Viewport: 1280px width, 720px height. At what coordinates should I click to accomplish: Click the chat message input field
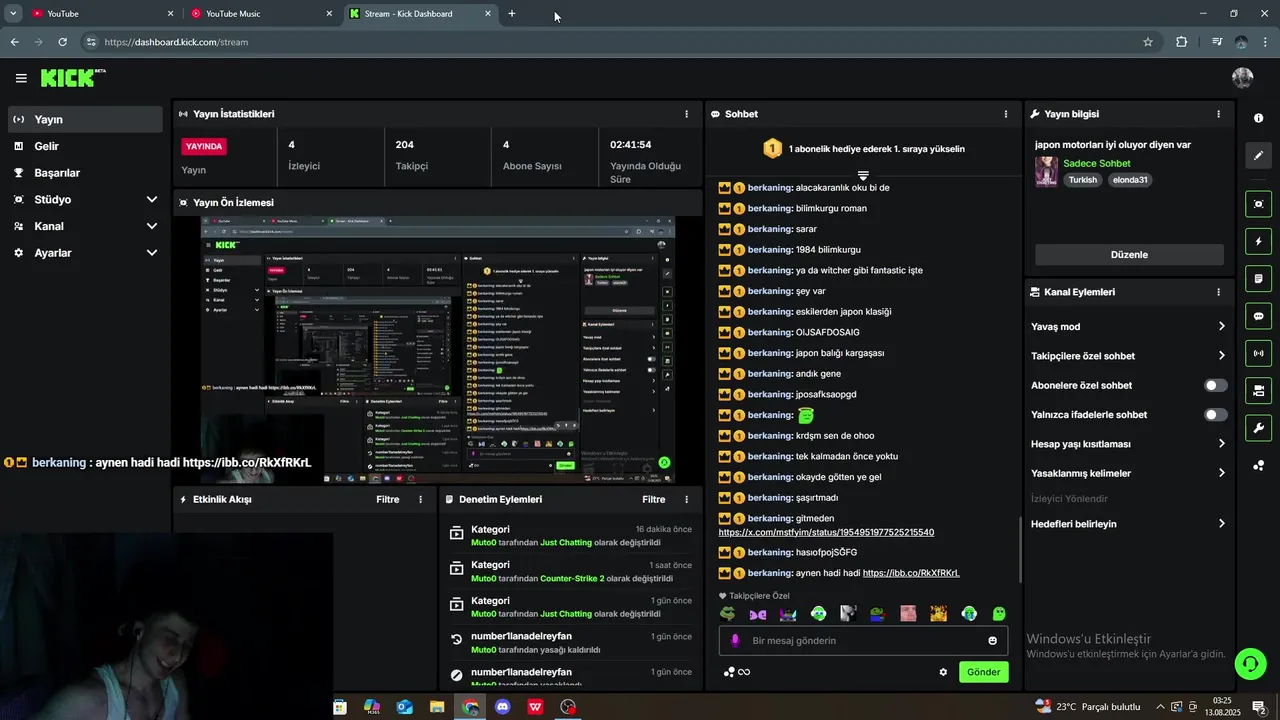click(863, 641)
